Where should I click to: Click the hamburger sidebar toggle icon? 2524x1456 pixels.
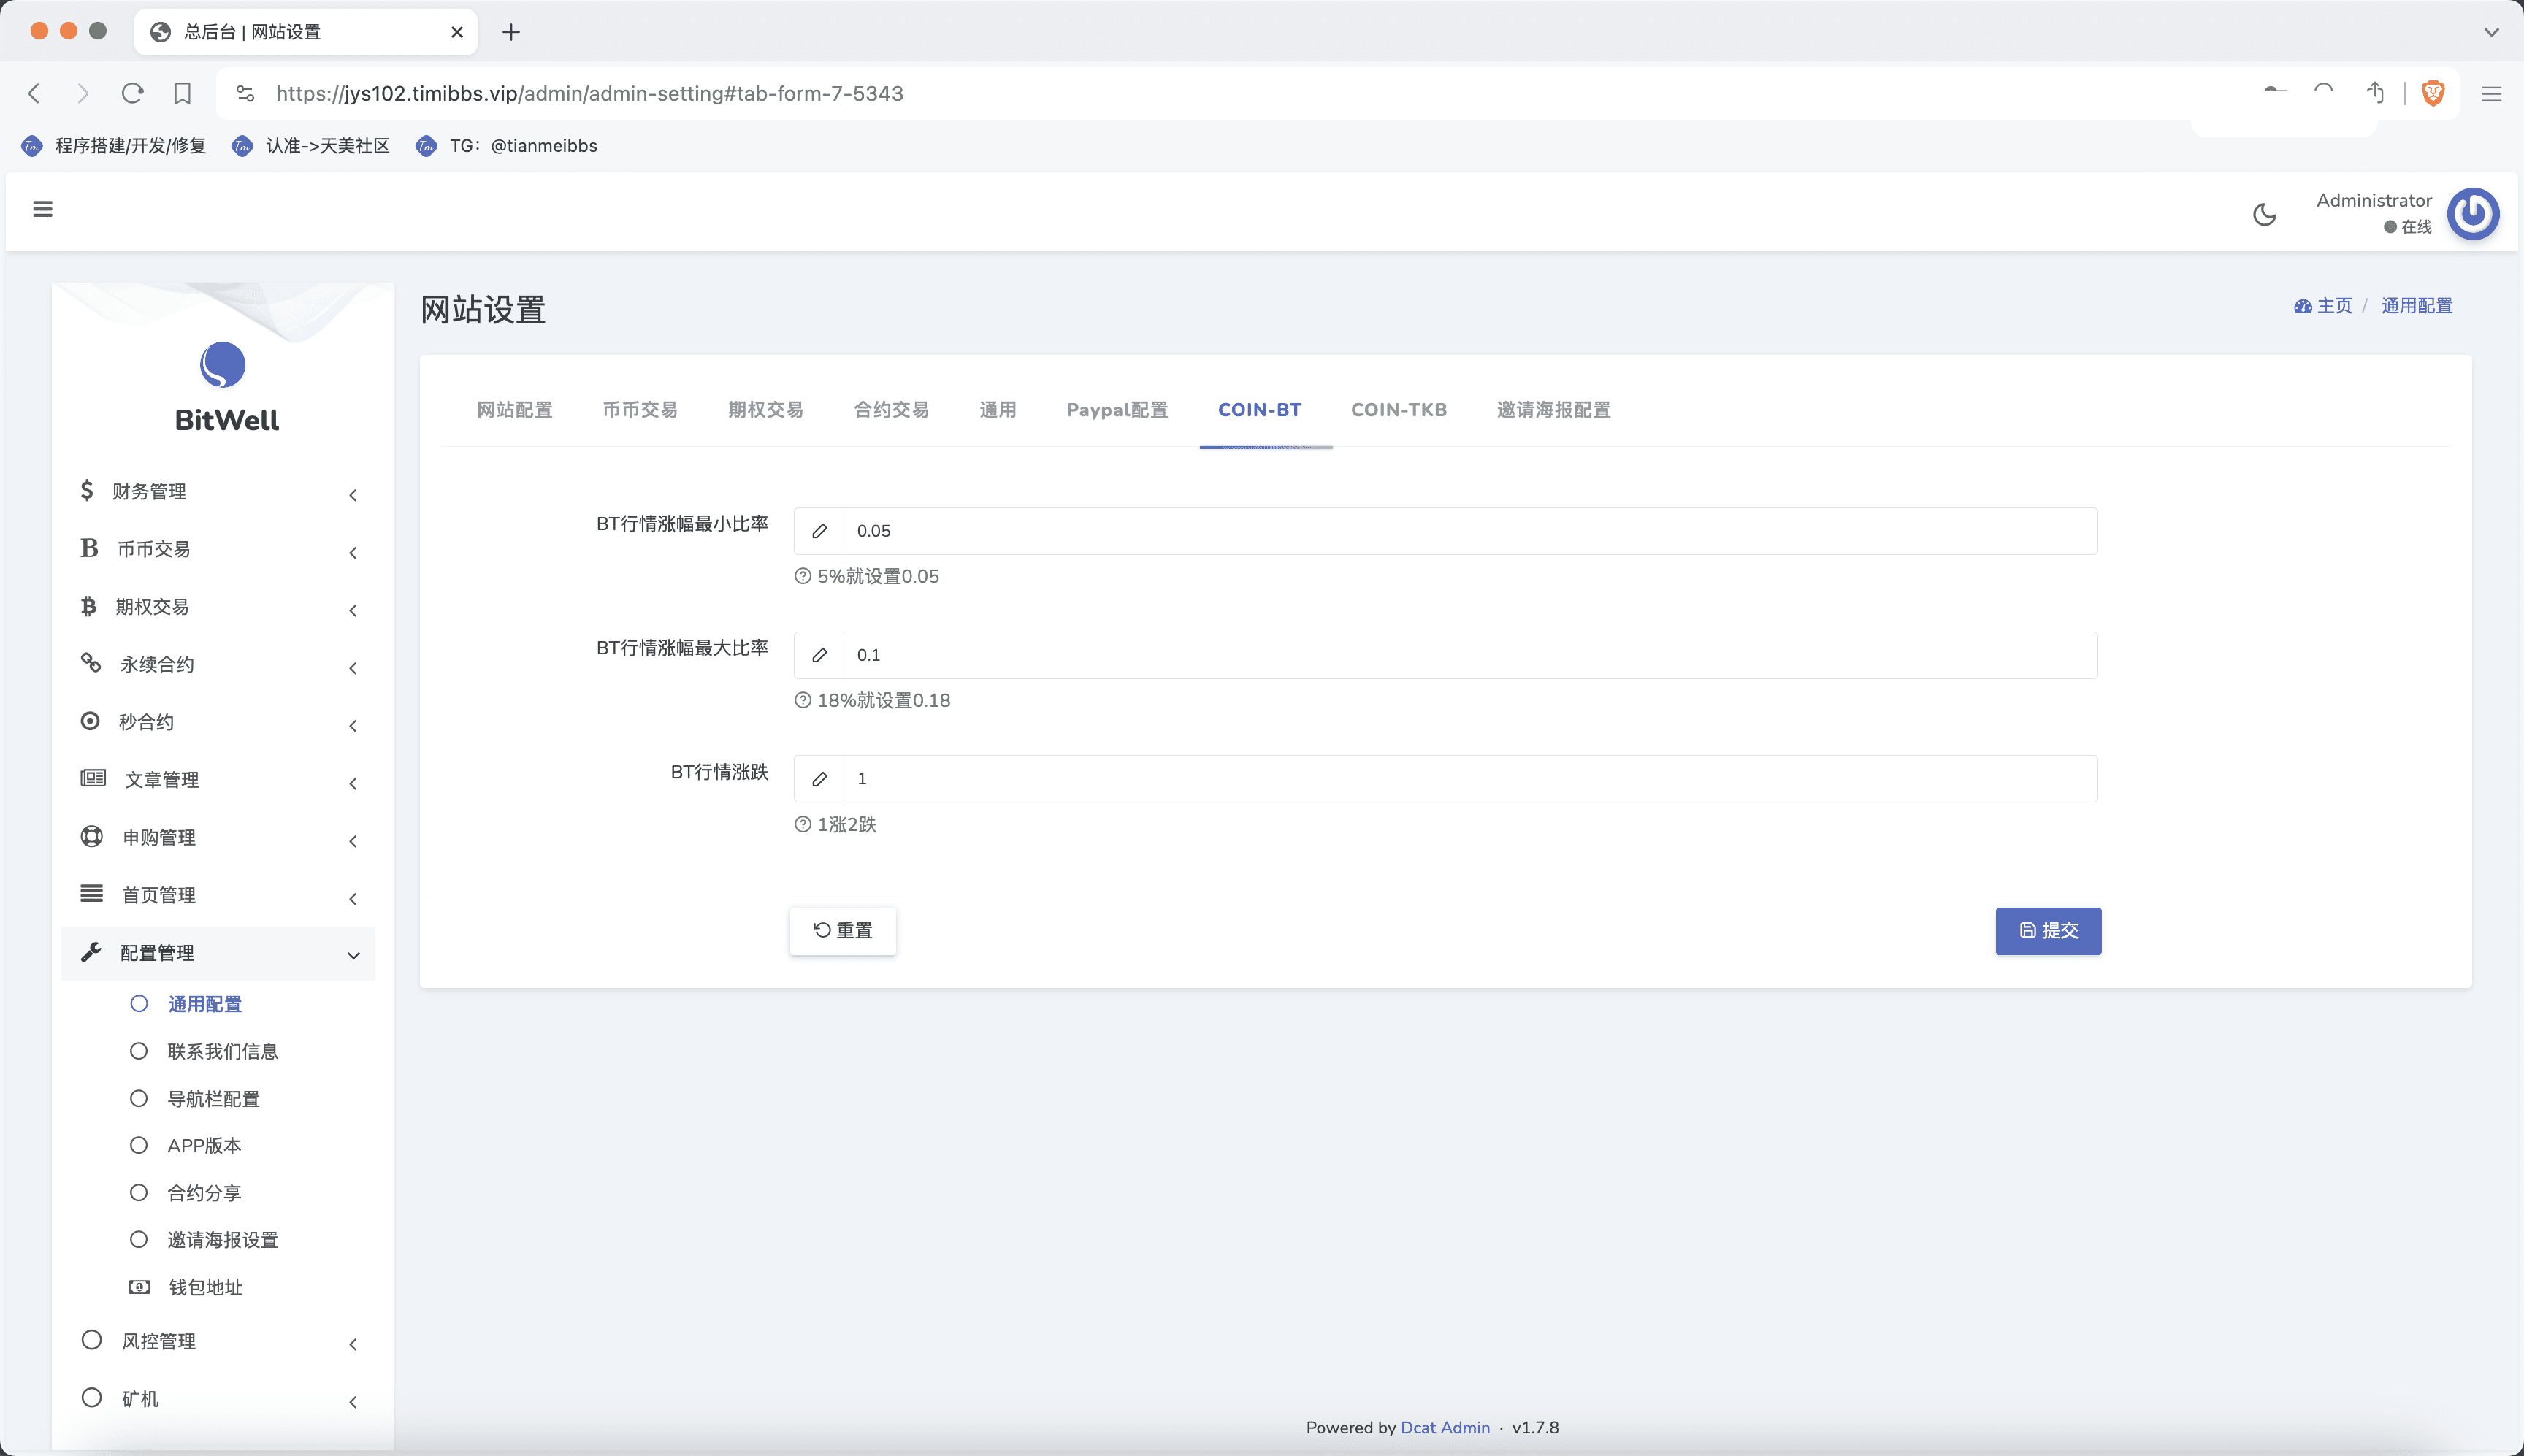[x=42, y=209]
